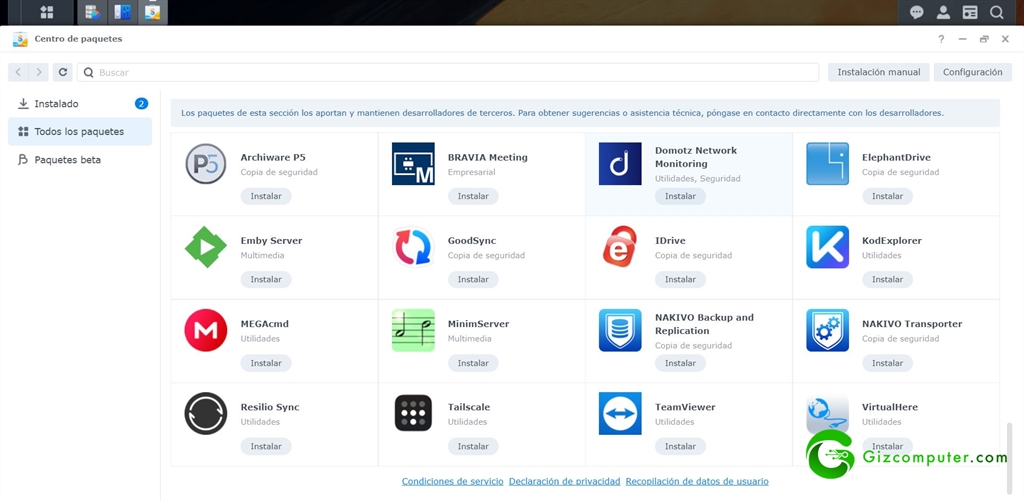
Task: Install KodExplorer
Action: tap(887, 280)
